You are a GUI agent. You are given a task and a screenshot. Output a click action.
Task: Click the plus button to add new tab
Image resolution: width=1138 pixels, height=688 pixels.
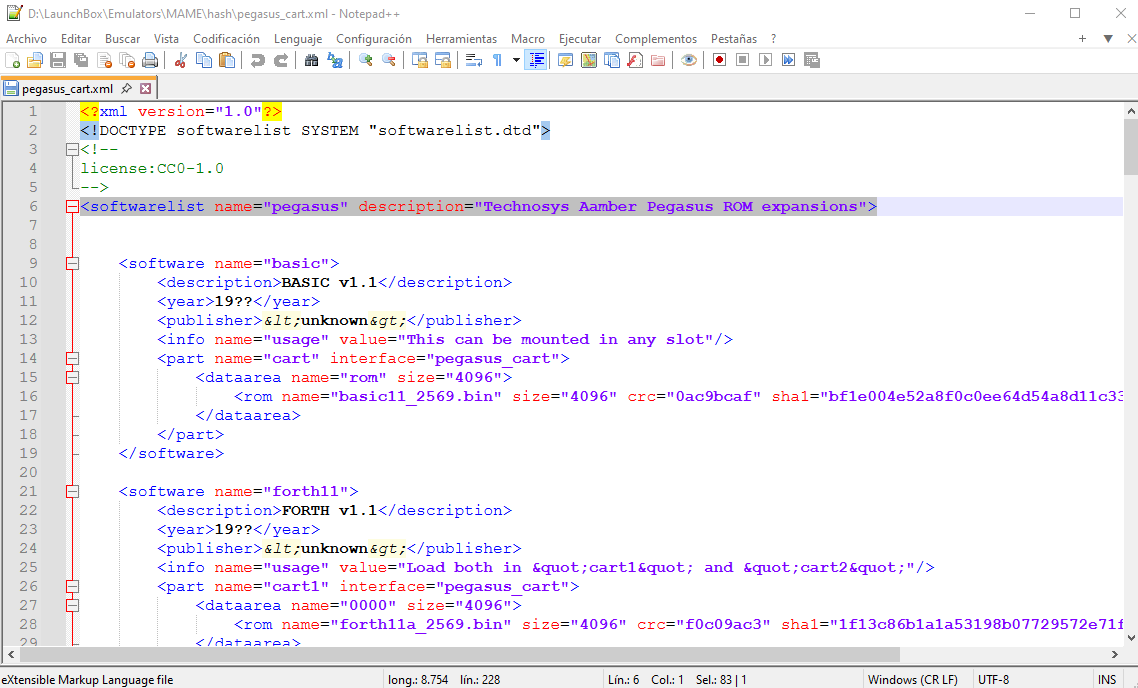coord(1082,38)
